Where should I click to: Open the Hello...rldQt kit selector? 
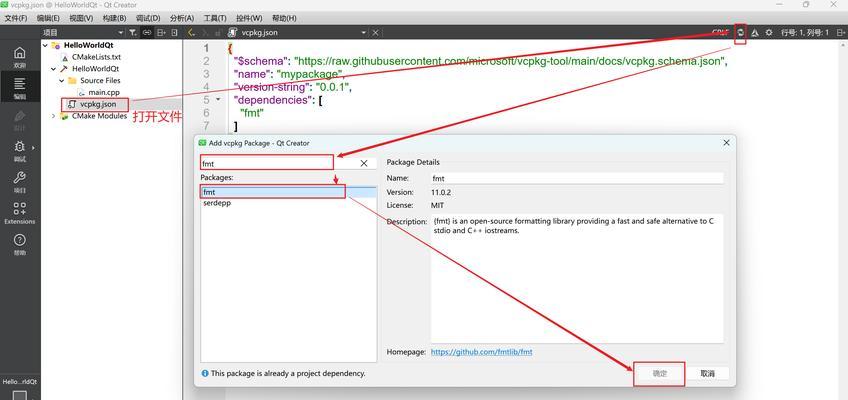[19, 382]
